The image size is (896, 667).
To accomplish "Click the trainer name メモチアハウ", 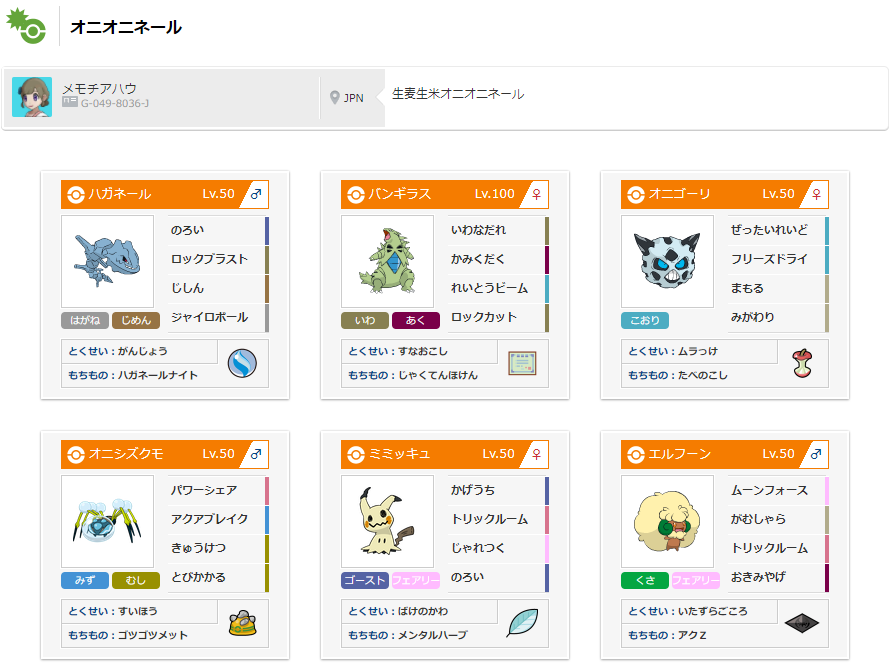I will (x=99, y=89).
